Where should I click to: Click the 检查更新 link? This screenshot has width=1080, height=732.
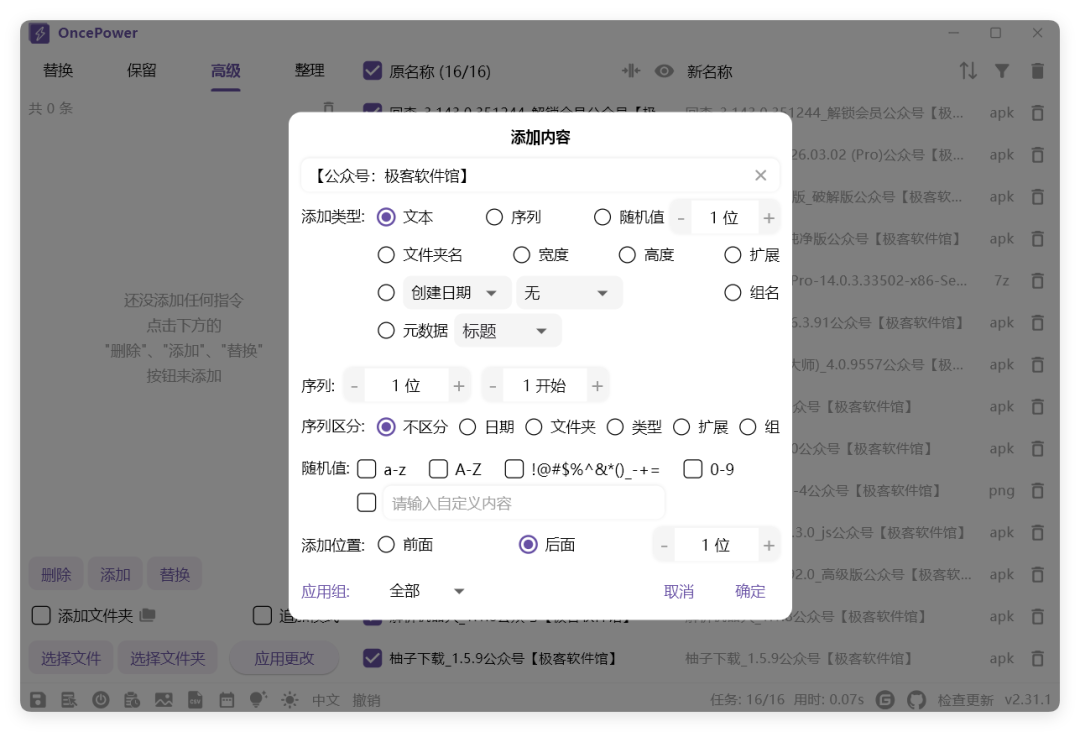(965, 700)
